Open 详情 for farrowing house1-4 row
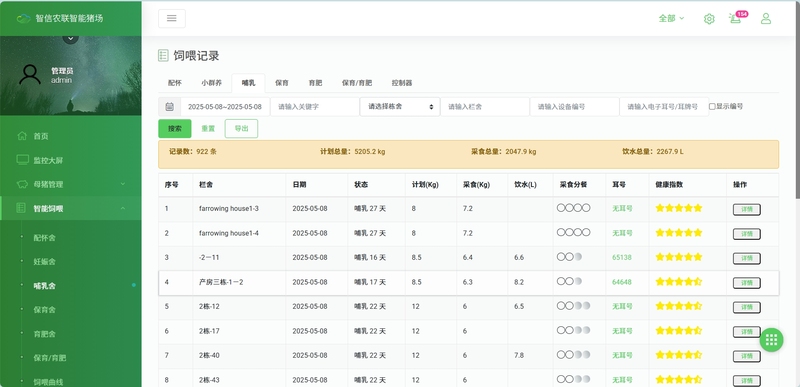Screen dimensions: 800x387 click(747, 234)
